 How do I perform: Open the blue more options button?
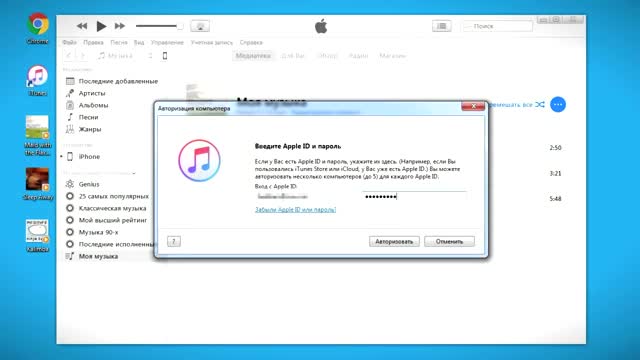(558, 105)
